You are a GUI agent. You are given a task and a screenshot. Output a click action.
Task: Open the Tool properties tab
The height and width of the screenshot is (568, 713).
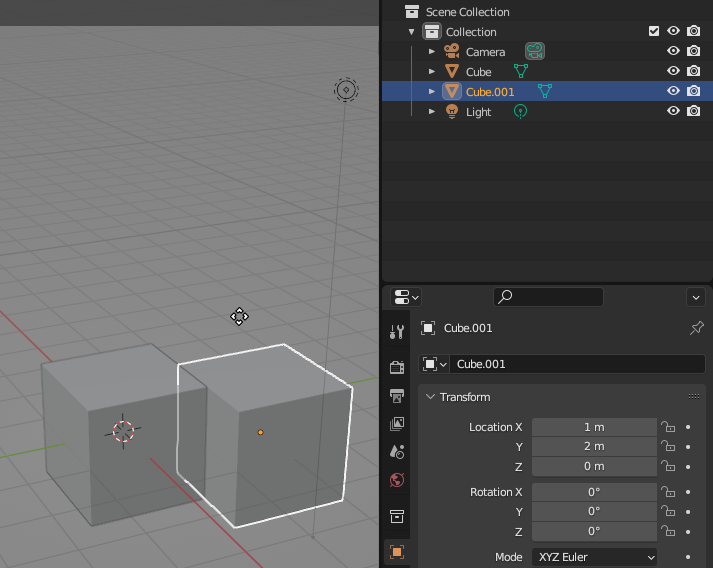click(397, 332)
